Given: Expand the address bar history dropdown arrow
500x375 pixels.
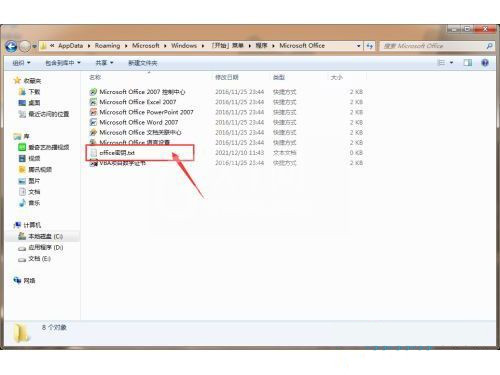Looking at the screenshot, I should click(359, 46).
